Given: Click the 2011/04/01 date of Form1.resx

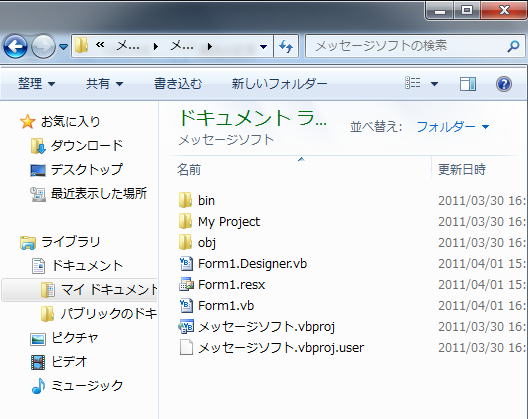Looking at the screenshot, I should coord(482,285).
